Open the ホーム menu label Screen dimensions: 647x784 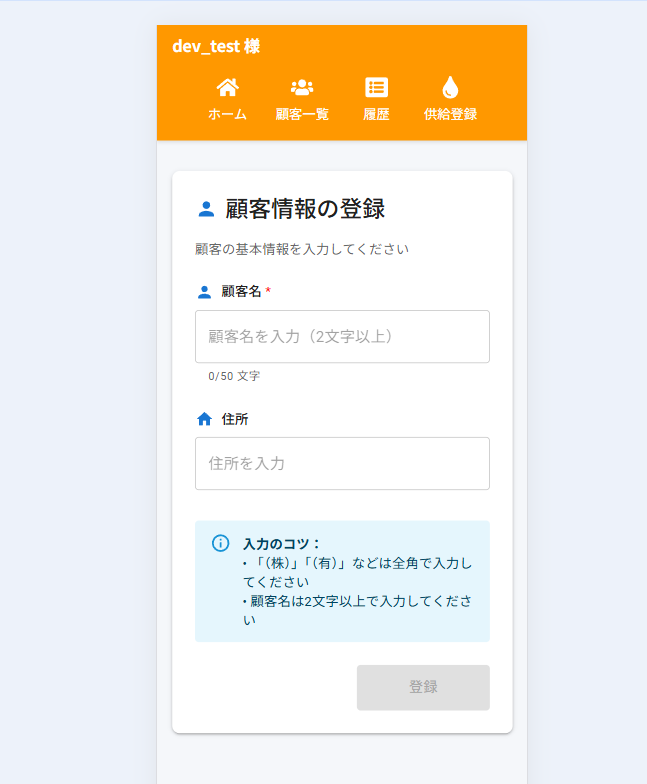coord(228,114)
